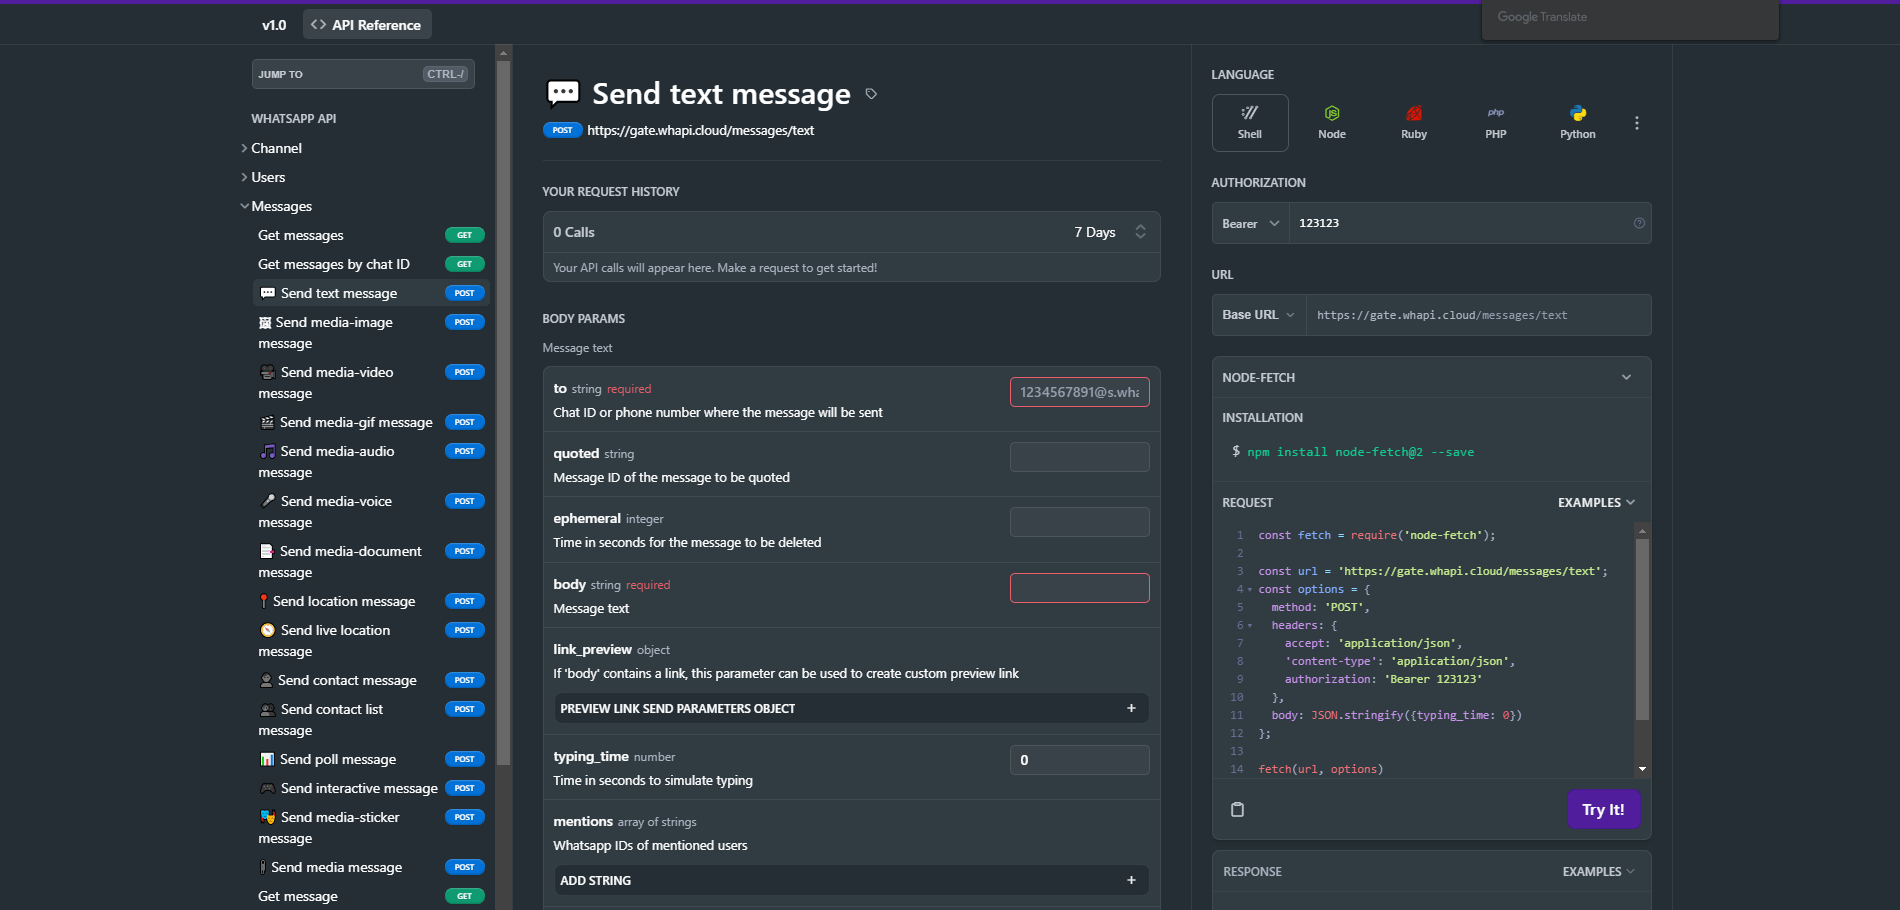The image size is (1900, 910).
Task: Click the Google Translate popup
Action: coord(1630,20)
